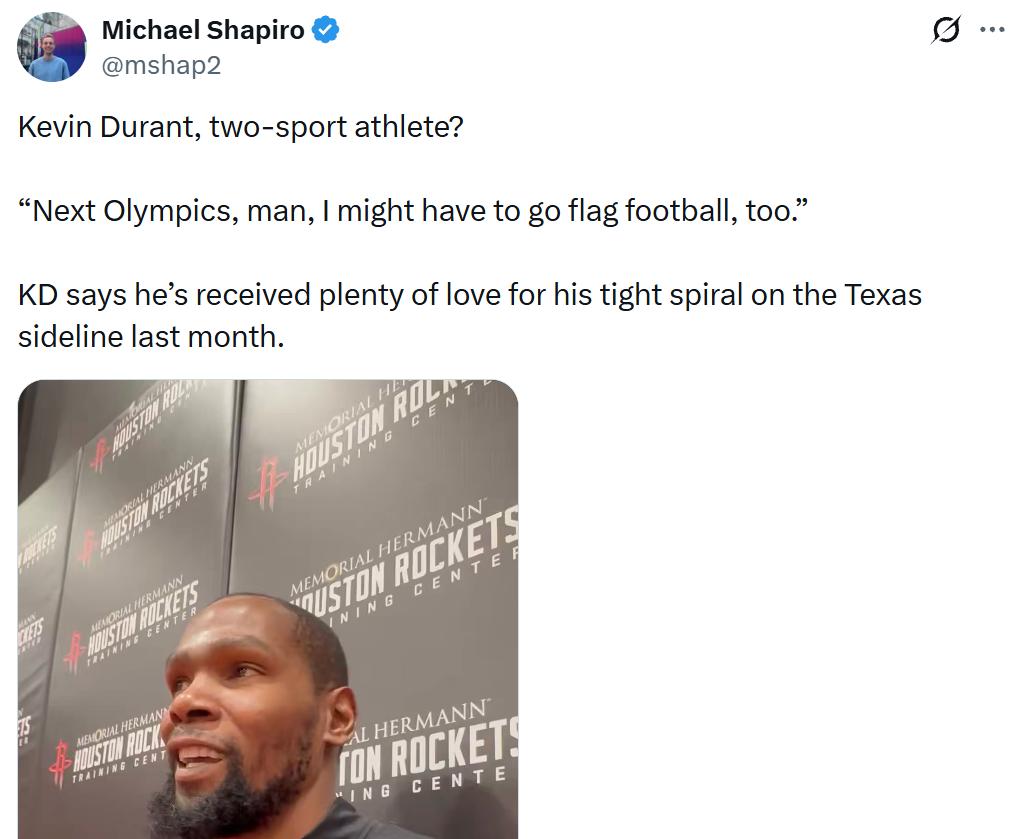The width and height of the screenshot is (1022, 839).
Task: Open the @mshap2 handle link
Action: click(161, 65)
